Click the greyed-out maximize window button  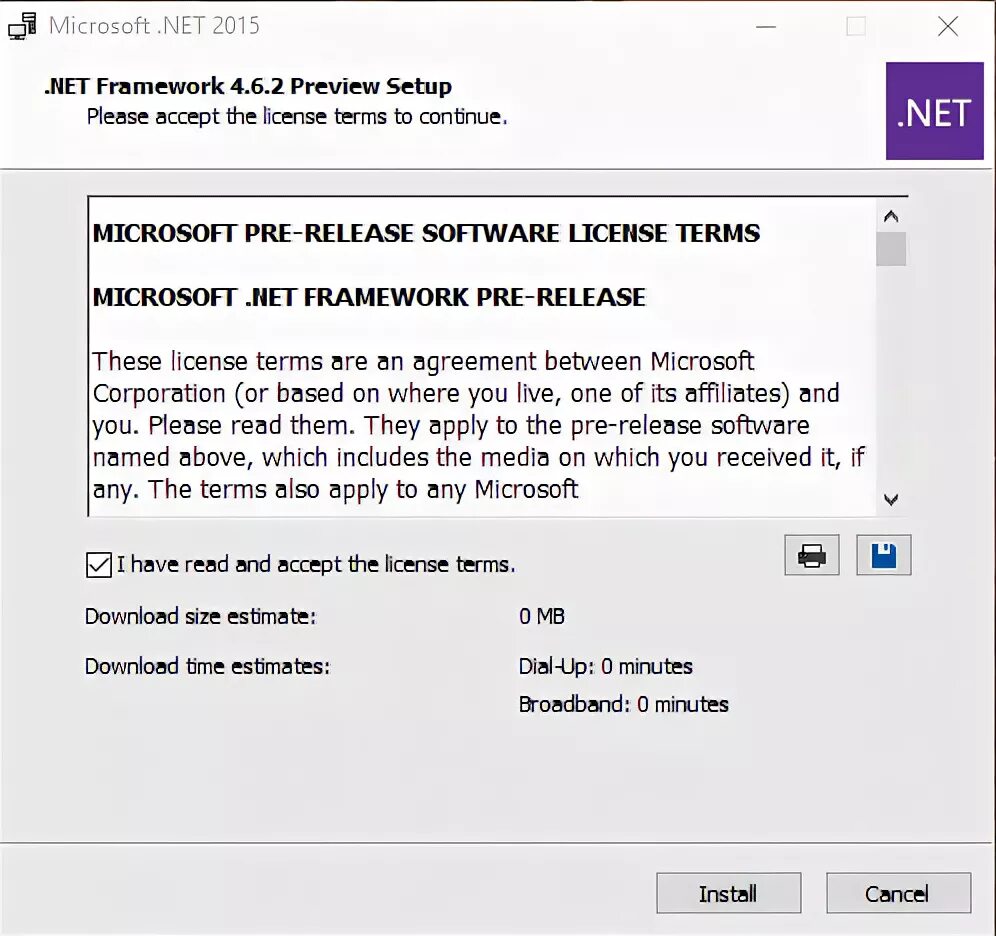[x=856, y=26]
